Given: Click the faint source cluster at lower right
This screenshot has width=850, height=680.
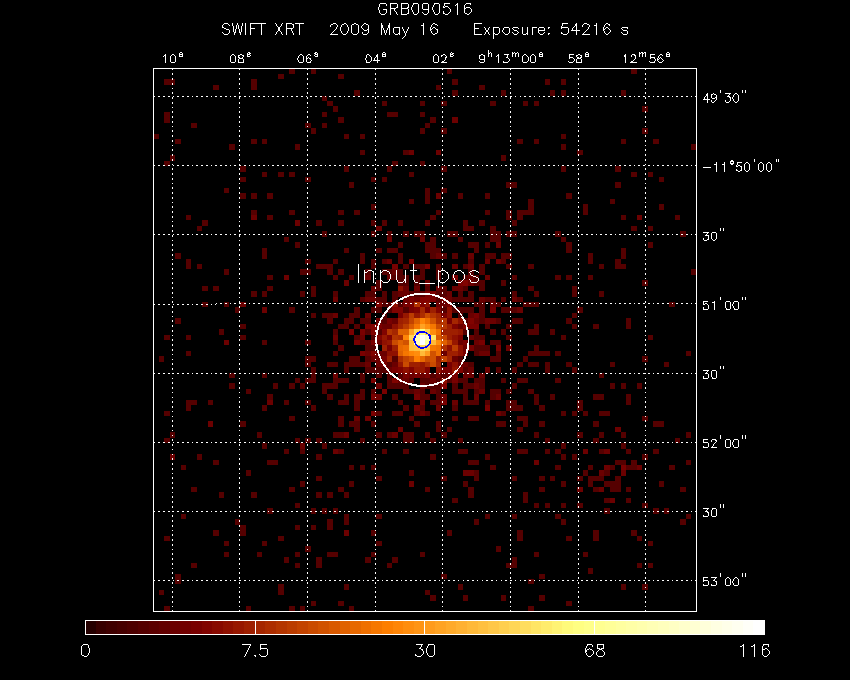Looking at the screenshot, I should click(608, 481).
